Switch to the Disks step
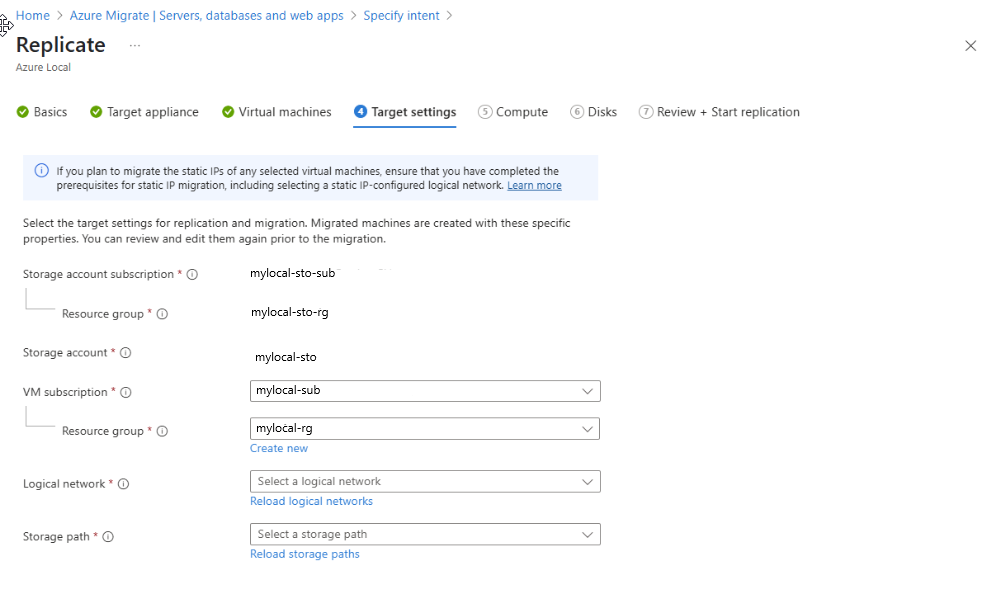The image size is (984, 615). (x=594, y=112)
